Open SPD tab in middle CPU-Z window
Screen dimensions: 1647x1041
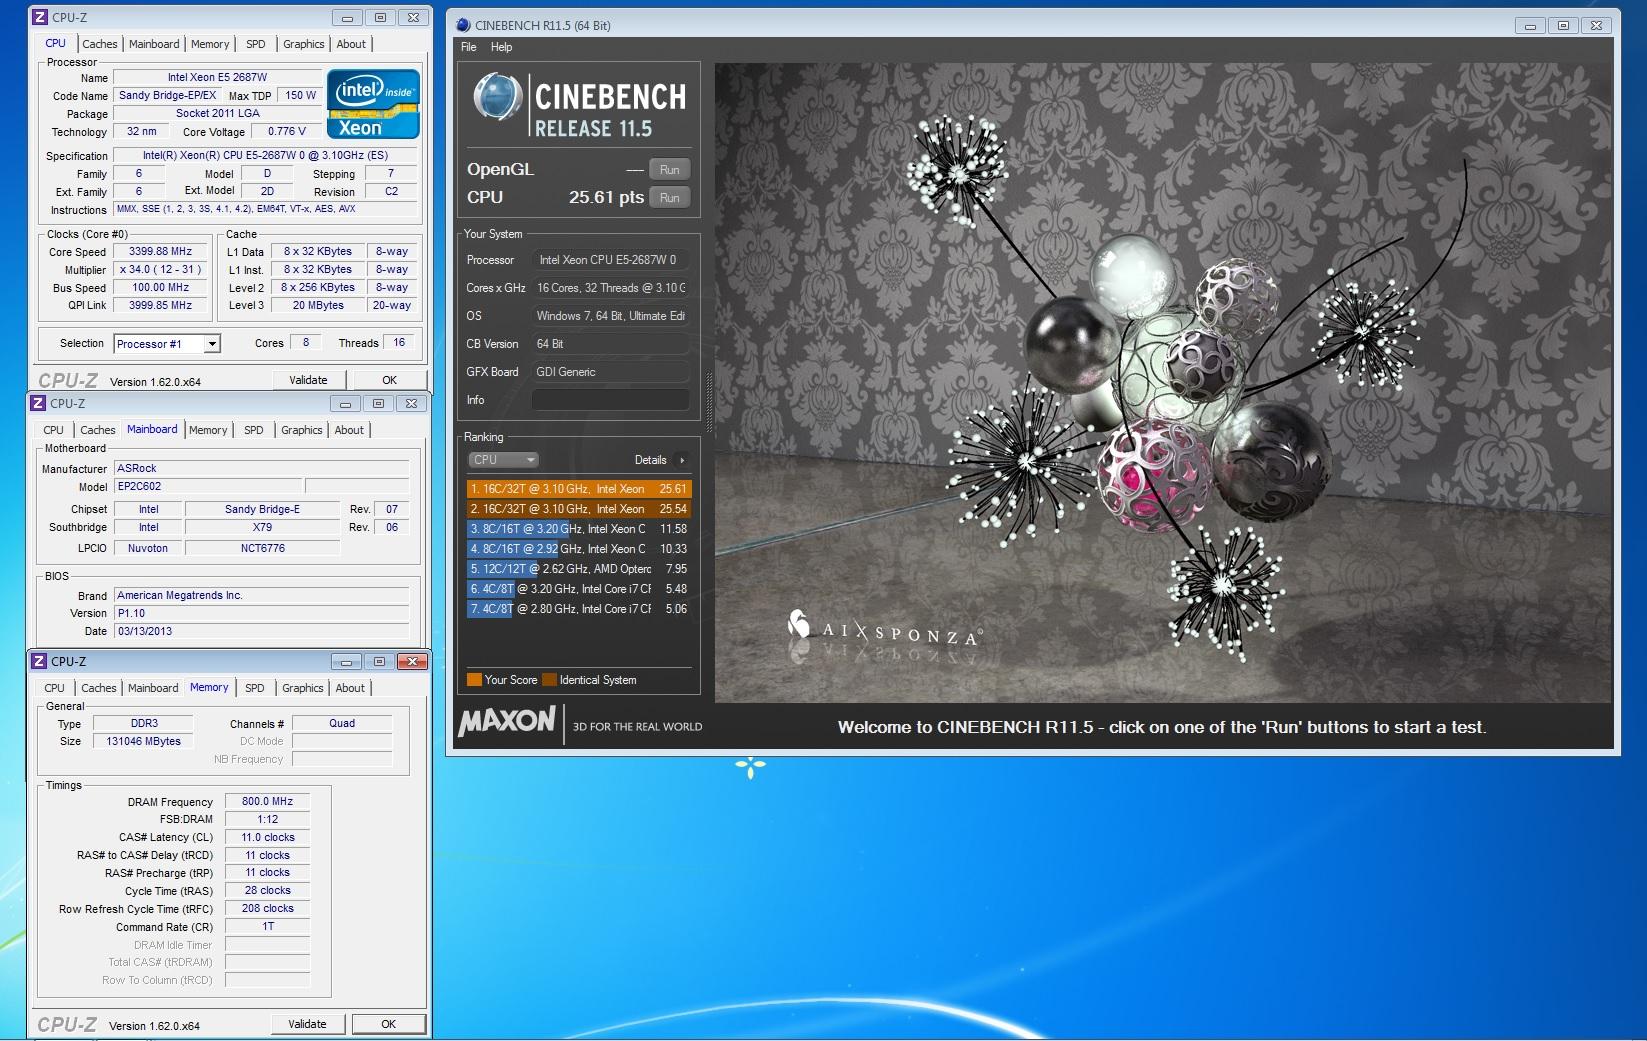(x=254, y=430)
